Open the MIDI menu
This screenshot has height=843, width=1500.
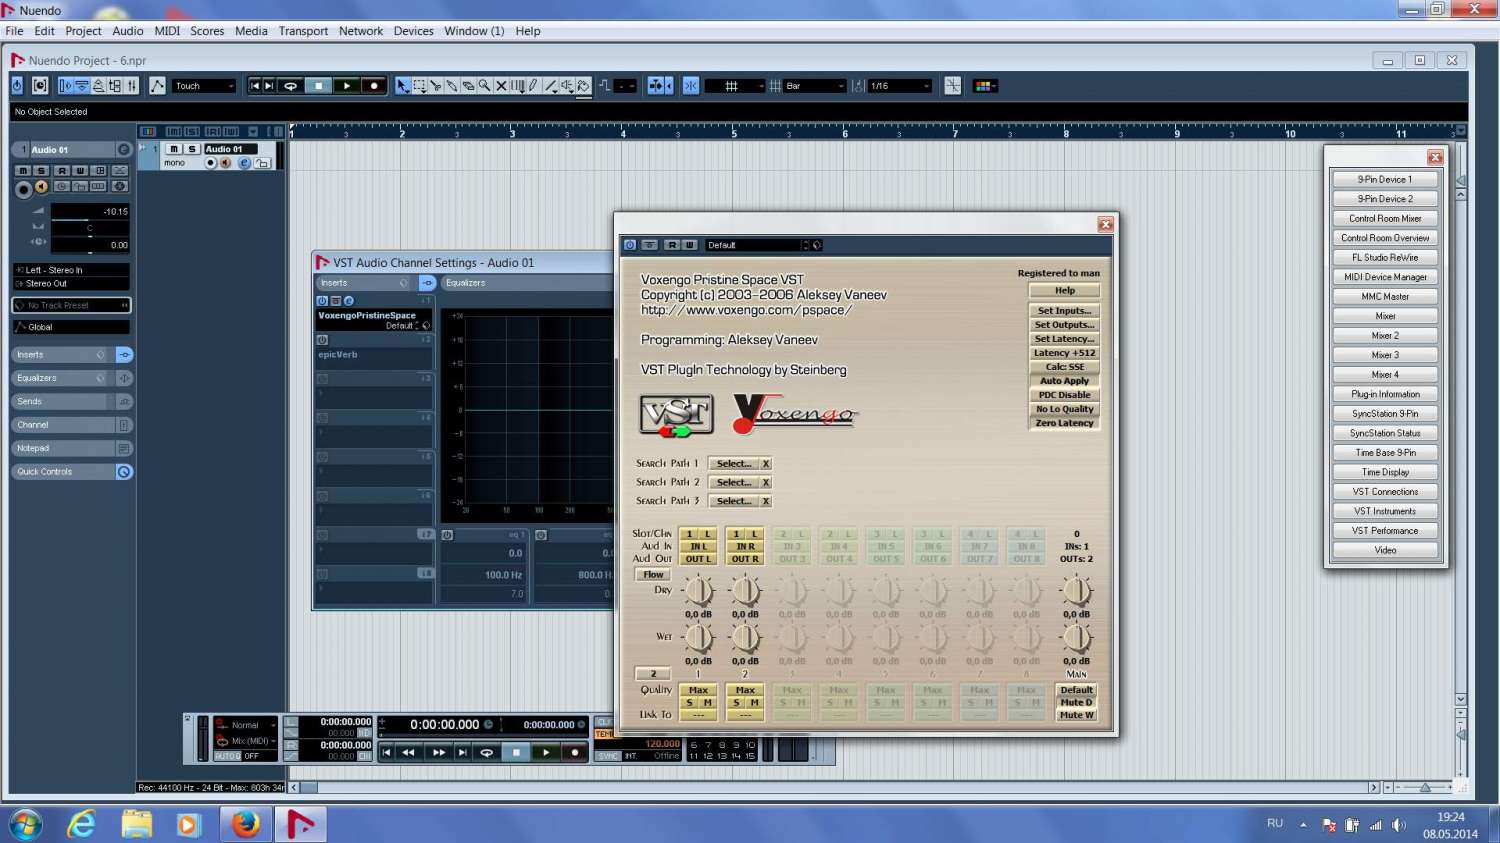click(x=167, y=31)
